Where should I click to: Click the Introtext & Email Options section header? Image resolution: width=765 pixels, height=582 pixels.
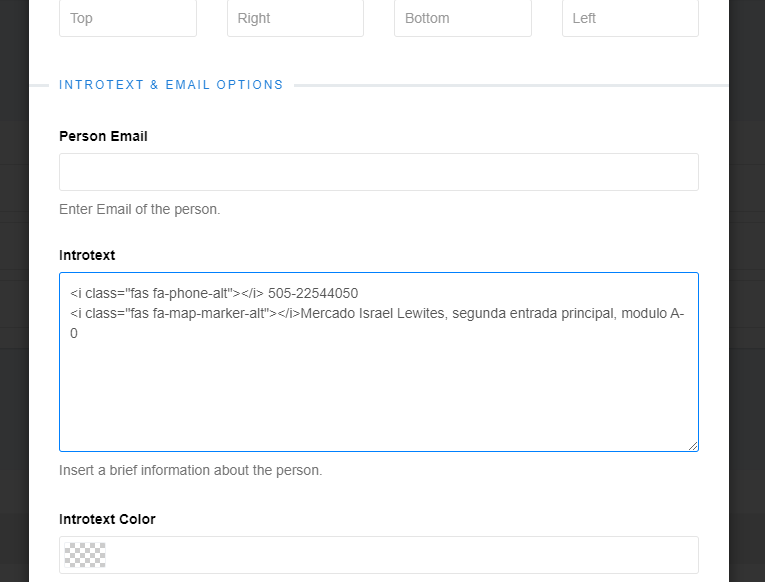point(171,85)
